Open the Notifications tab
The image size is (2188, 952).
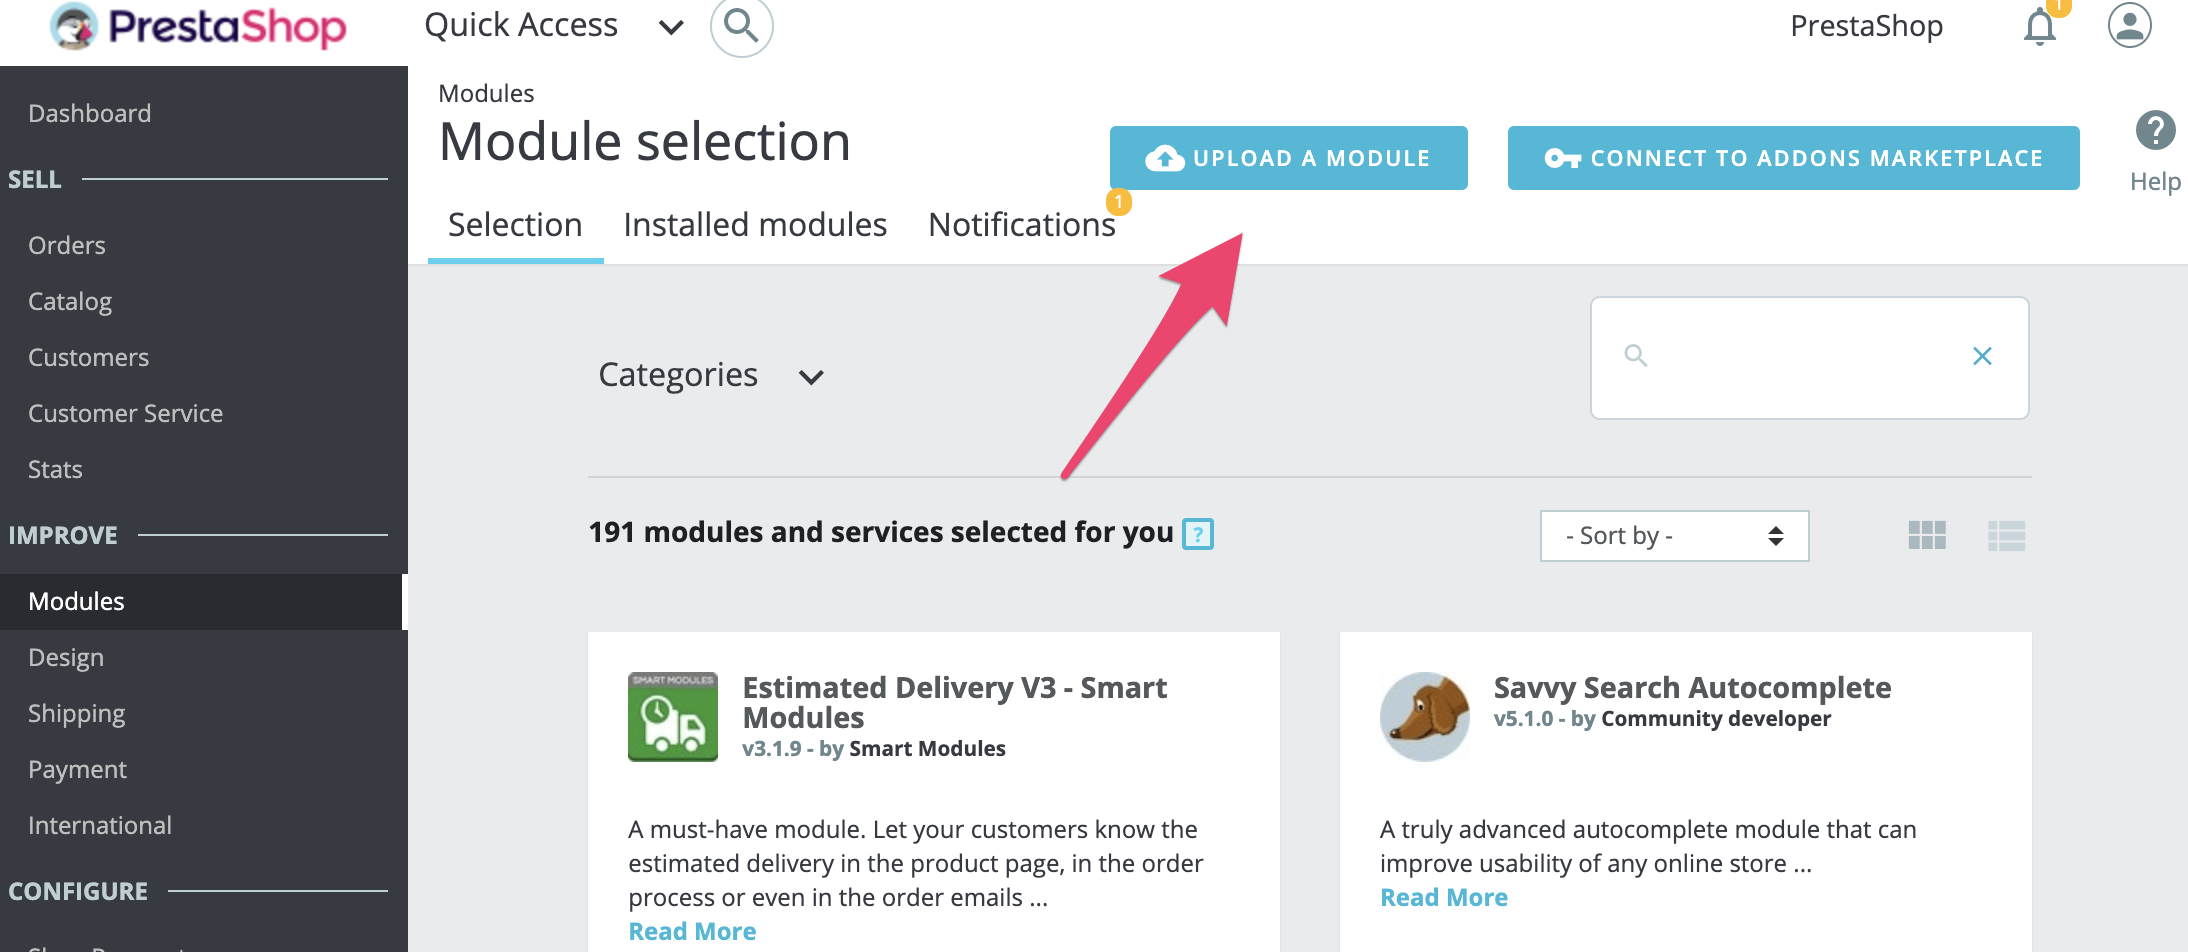[1021, 225]
